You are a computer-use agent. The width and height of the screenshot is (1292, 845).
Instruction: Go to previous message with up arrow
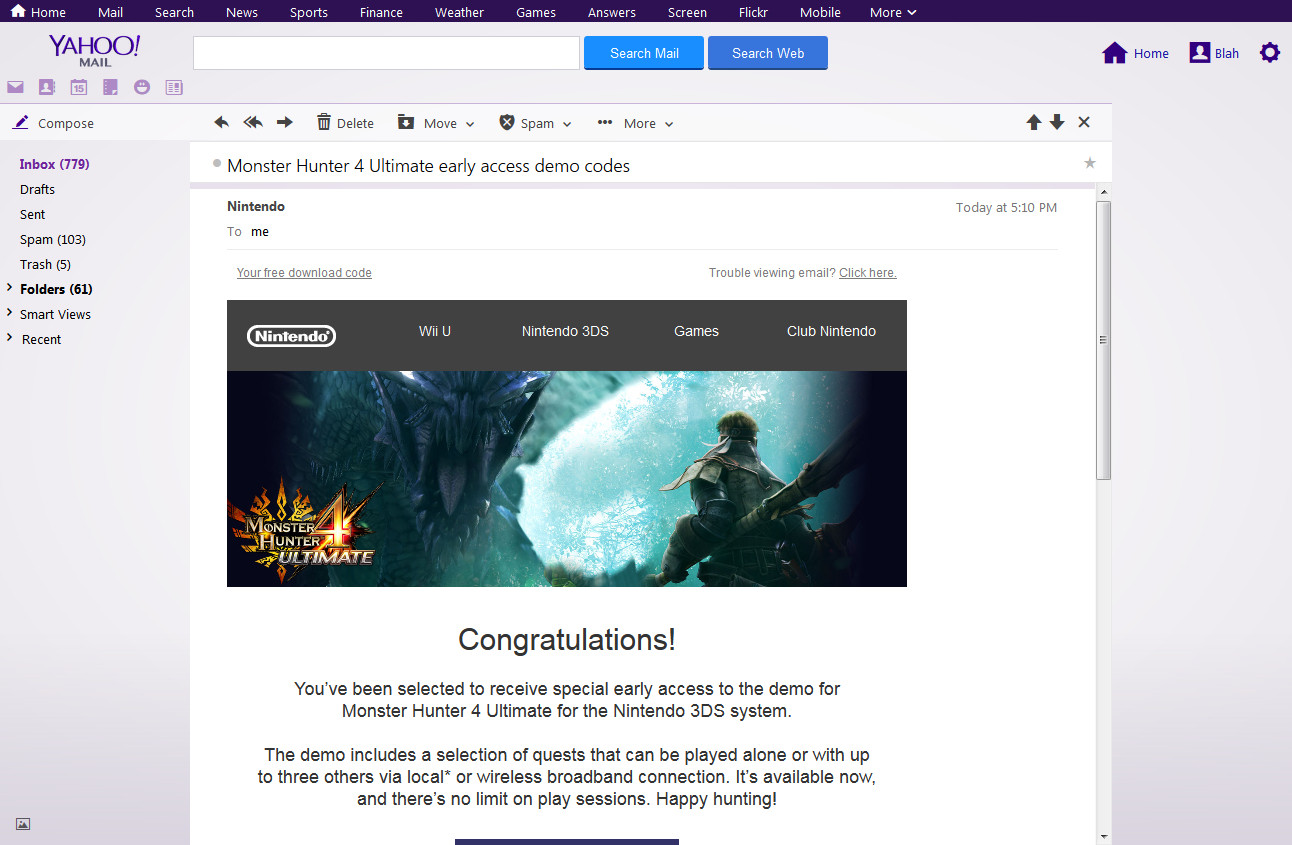pyautogui.click(x=1034, y=122)
